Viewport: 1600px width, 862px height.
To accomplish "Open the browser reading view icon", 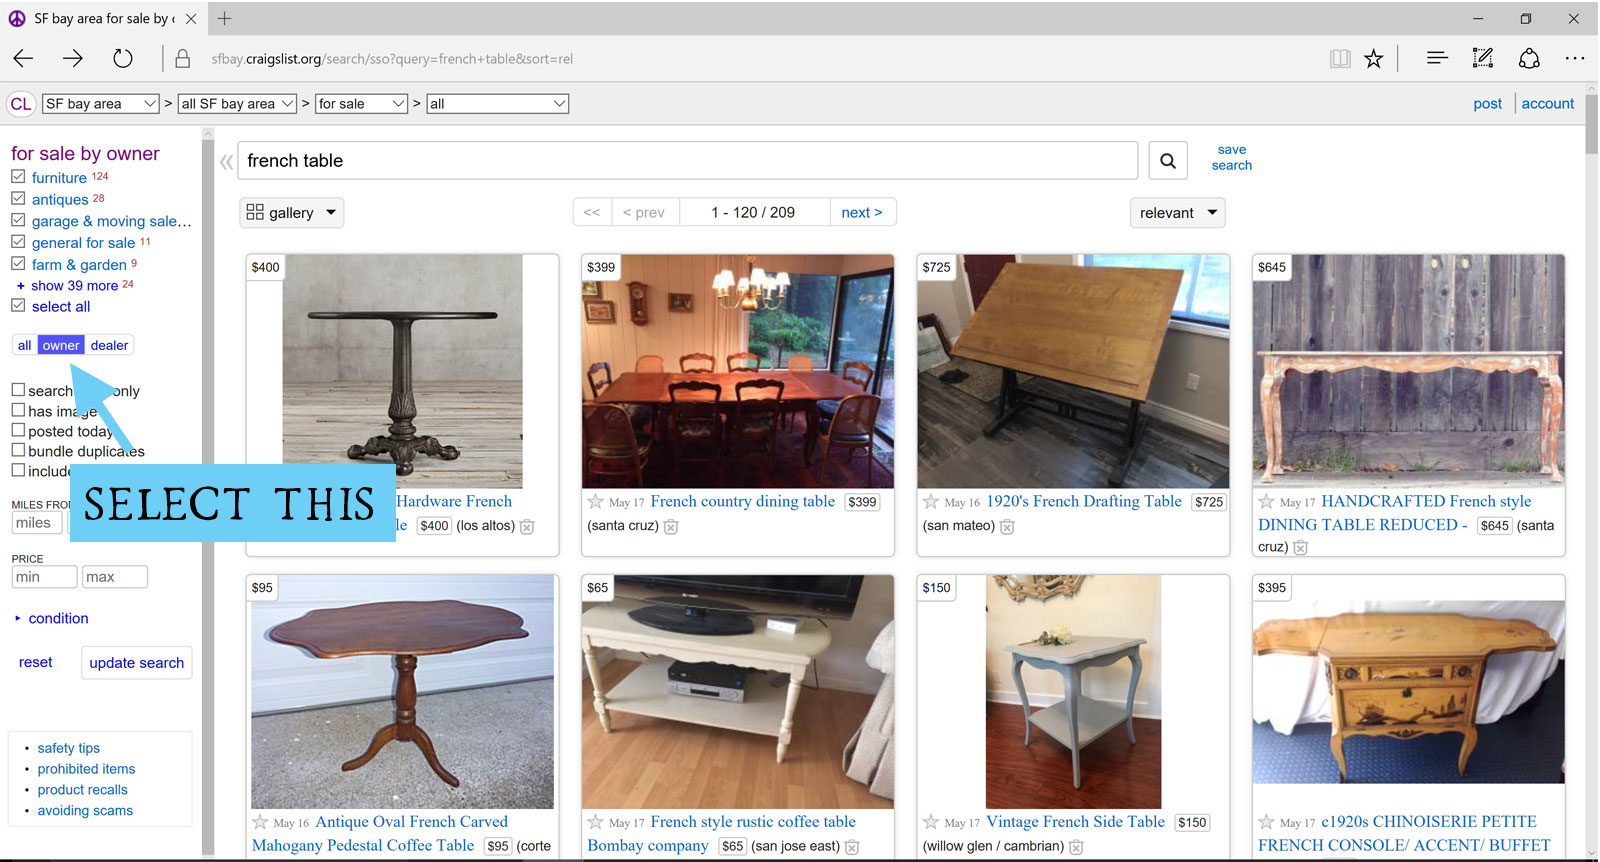I will [1340, 59].
